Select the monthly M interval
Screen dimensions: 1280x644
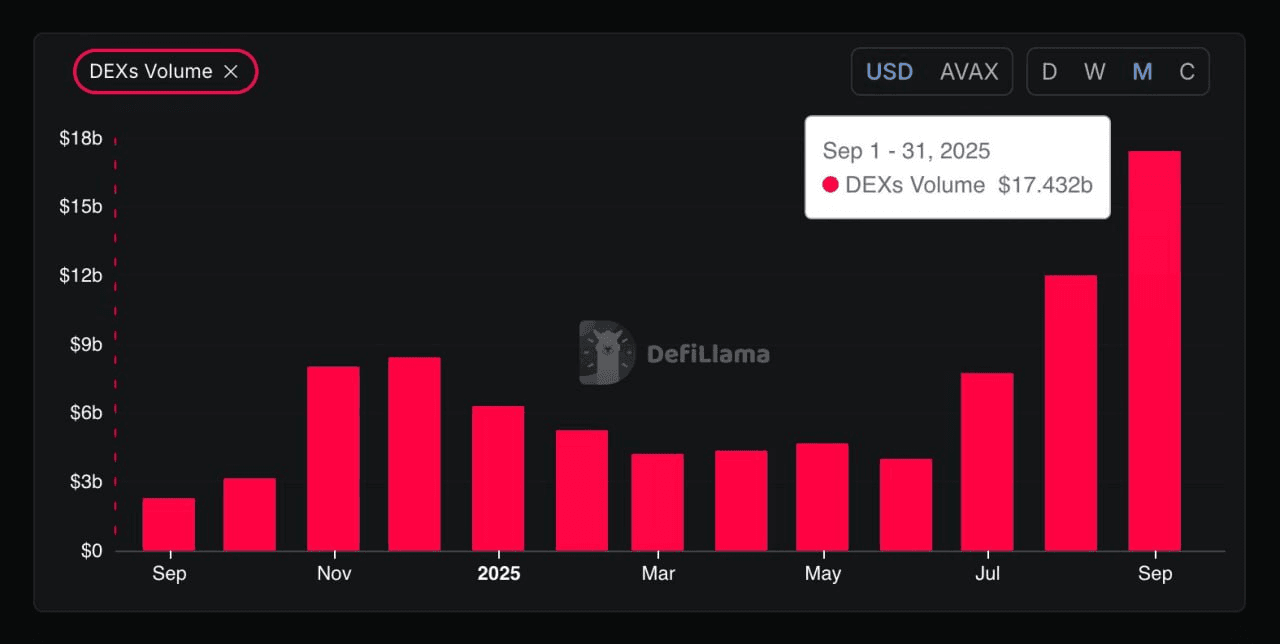[x=1142, y=72]
